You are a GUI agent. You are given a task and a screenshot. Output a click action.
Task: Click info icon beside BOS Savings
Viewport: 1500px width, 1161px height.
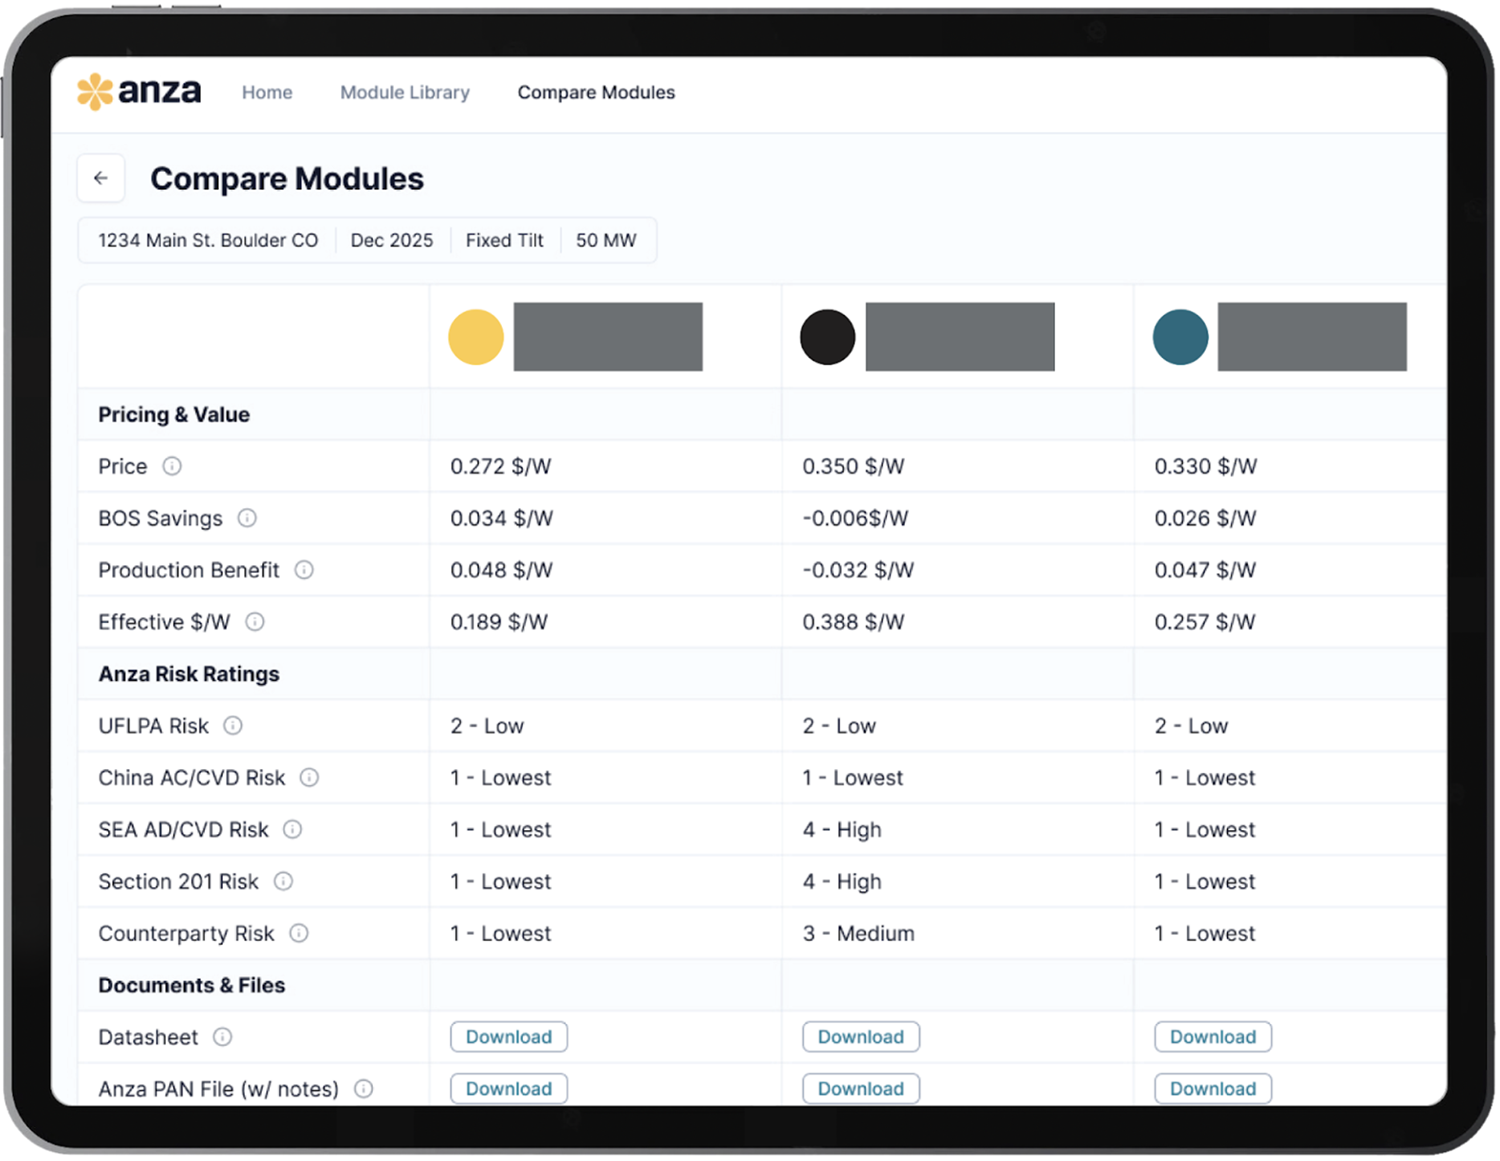coord(247,518)
